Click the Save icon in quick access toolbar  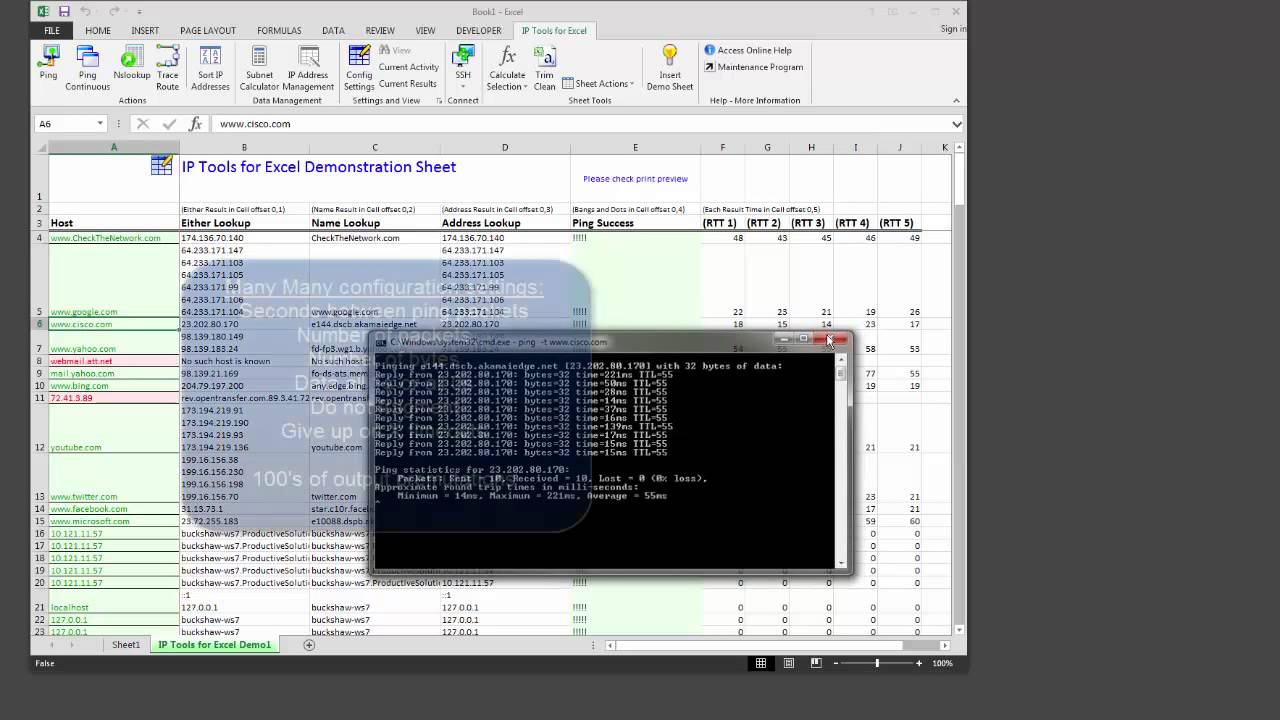point(64,11)
